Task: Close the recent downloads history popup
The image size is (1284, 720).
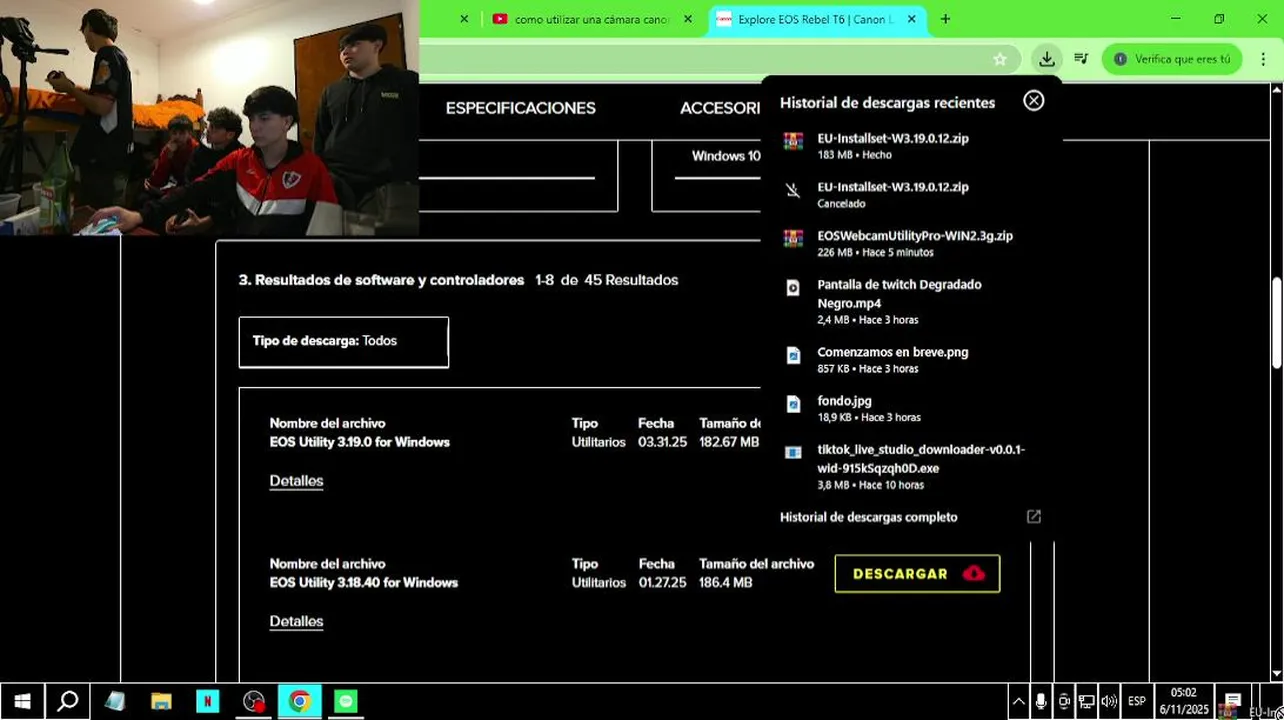Action: 1034,101
